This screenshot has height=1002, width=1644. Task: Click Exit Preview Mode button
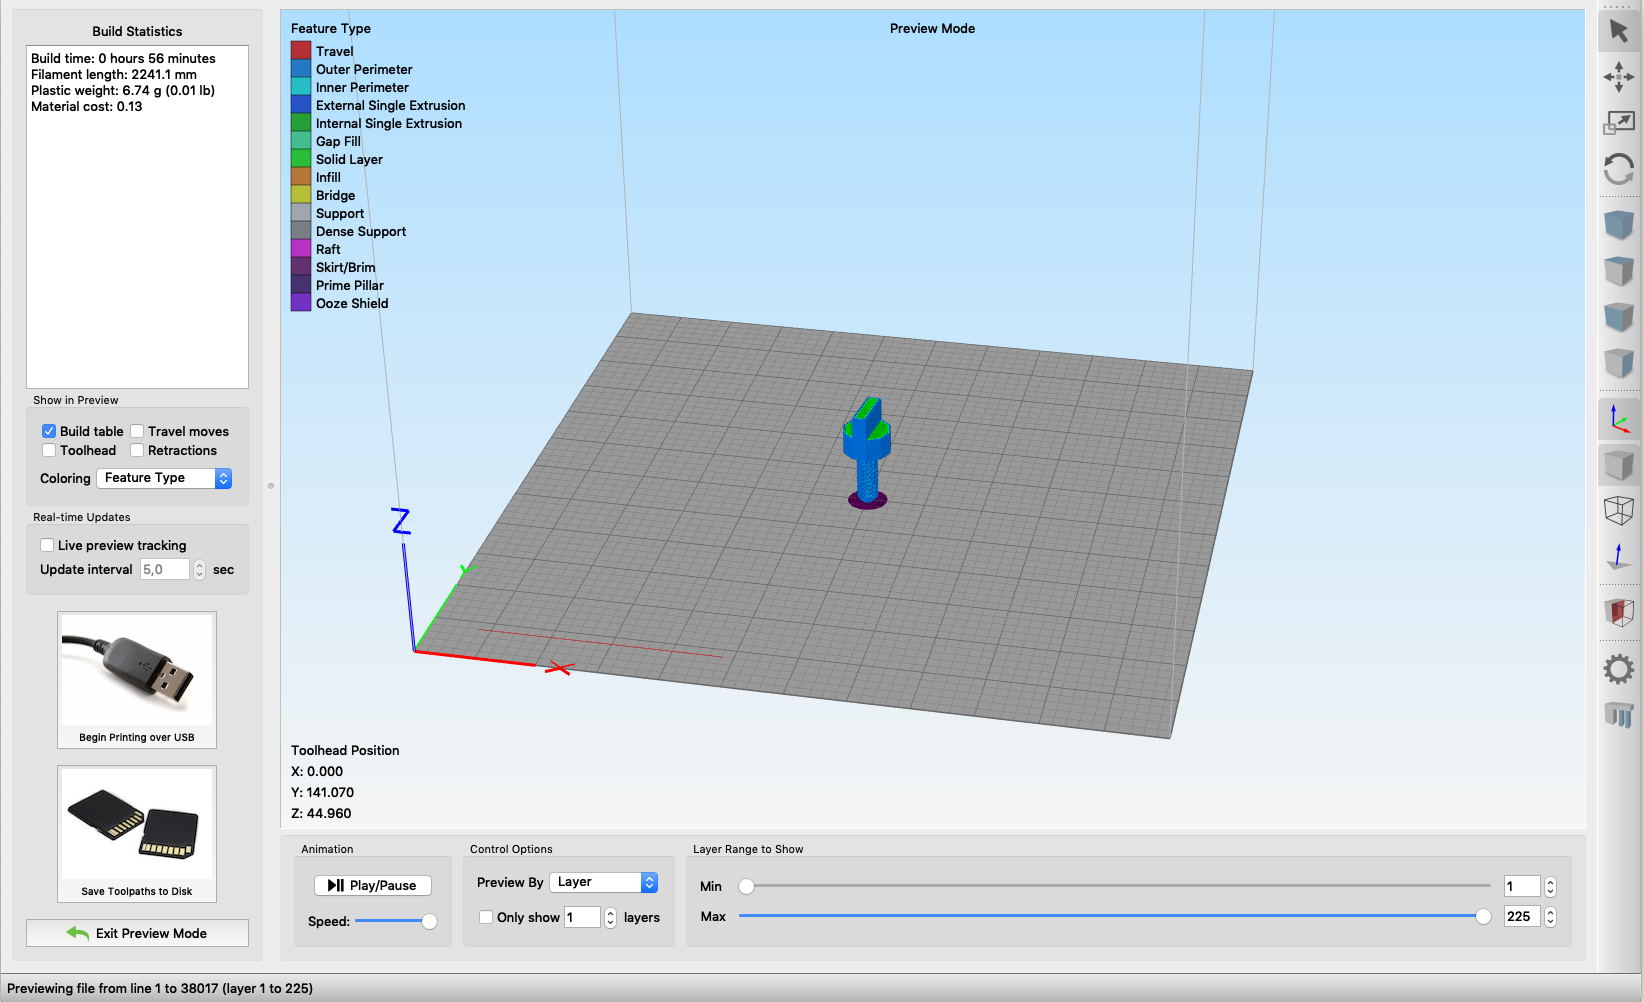point(137,933)
